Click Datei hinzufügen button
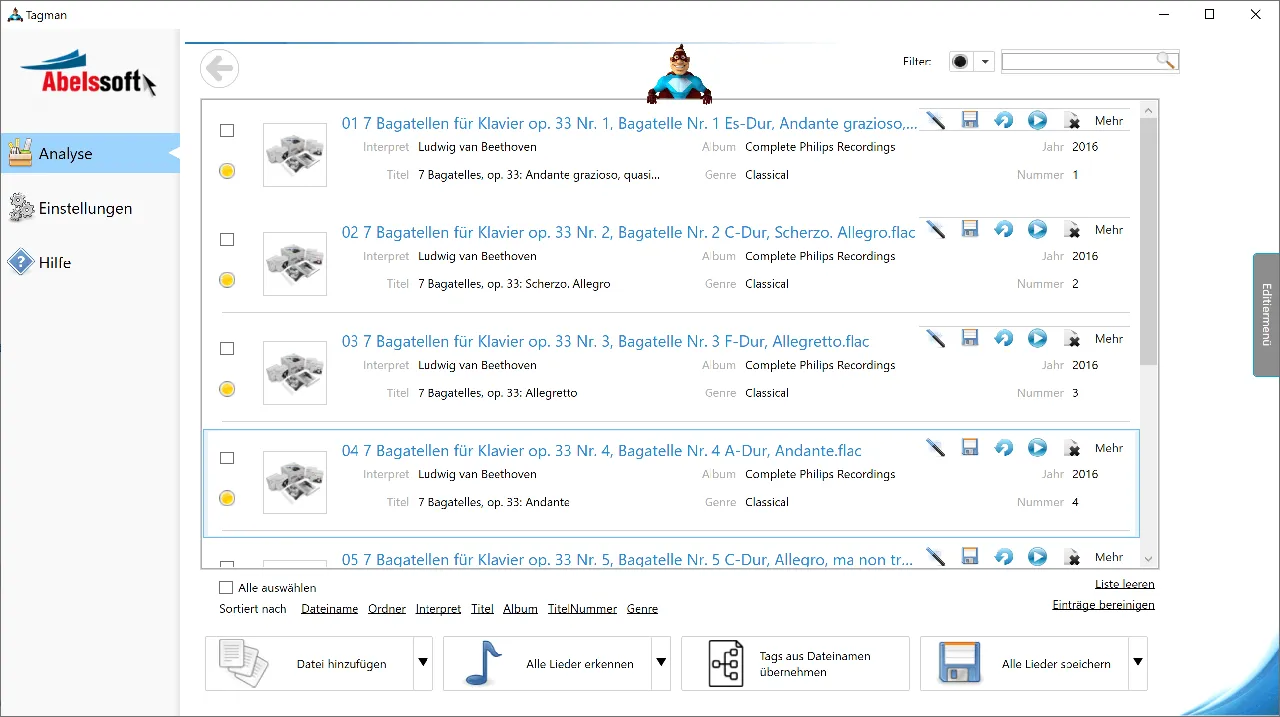 coord(309,663)
